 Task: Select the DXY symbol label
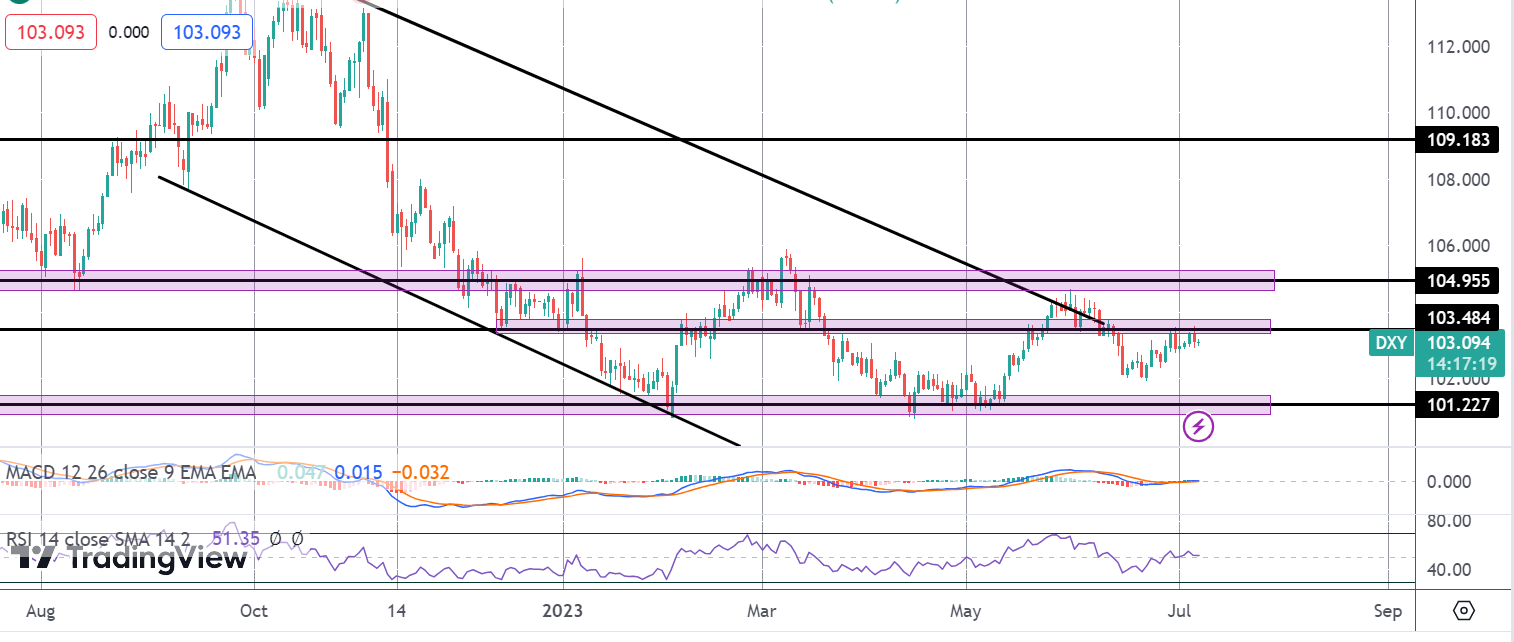[x=1390, y=343]
